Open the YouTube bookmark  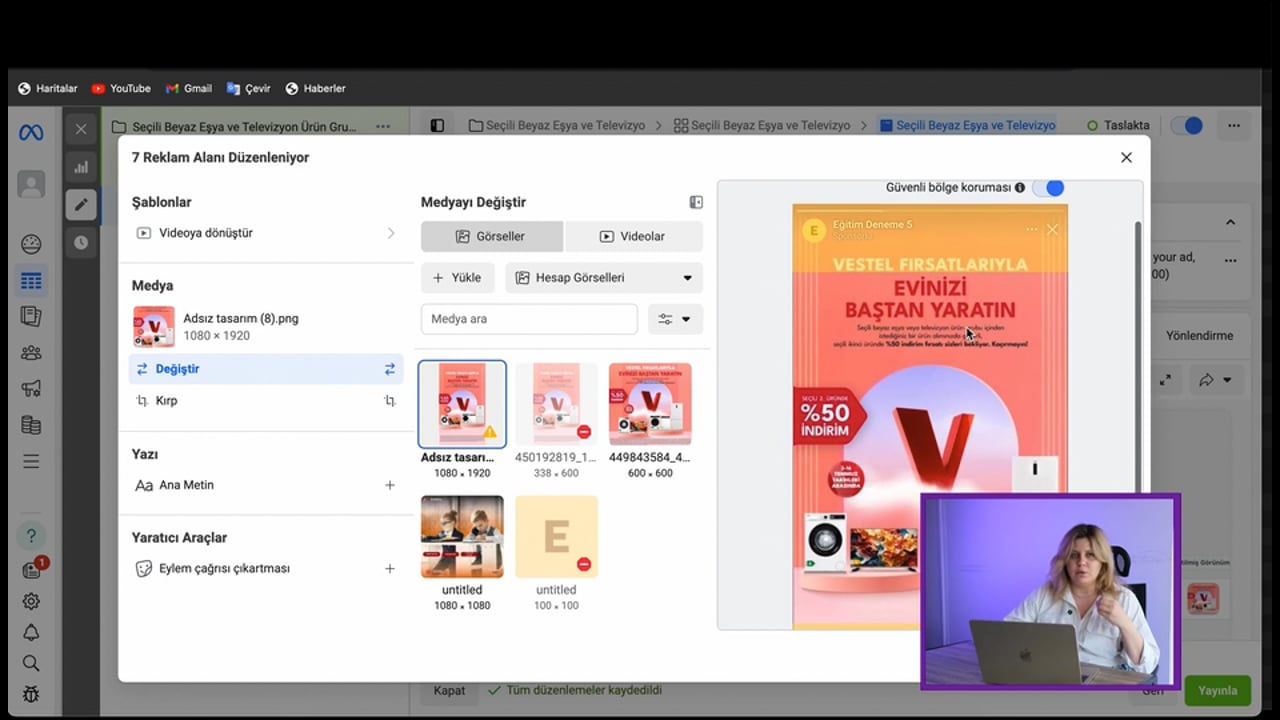pyautogui.click(x=121, y=88)
